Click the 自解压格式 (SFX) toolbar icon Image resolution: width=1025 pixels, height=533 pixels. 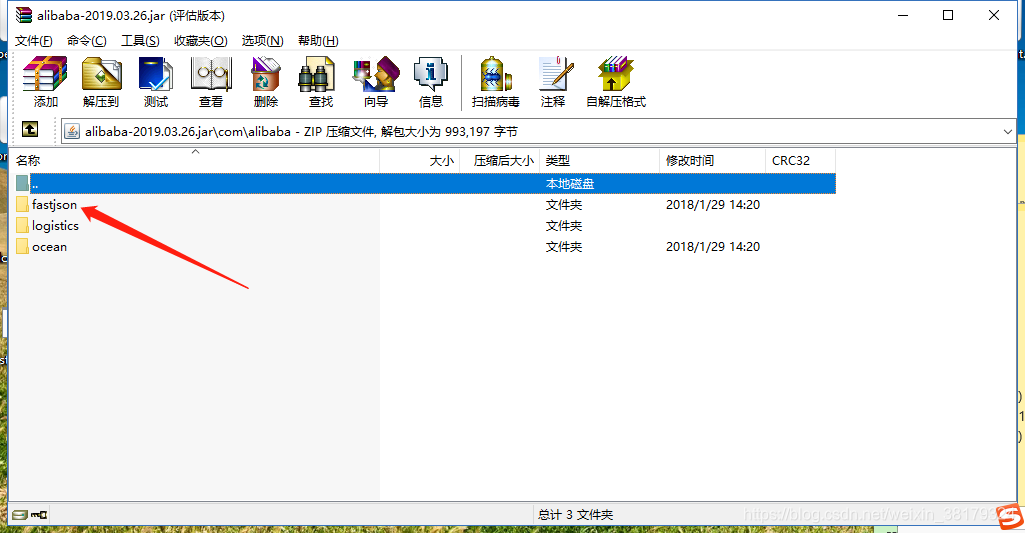[x=615, y=73]
